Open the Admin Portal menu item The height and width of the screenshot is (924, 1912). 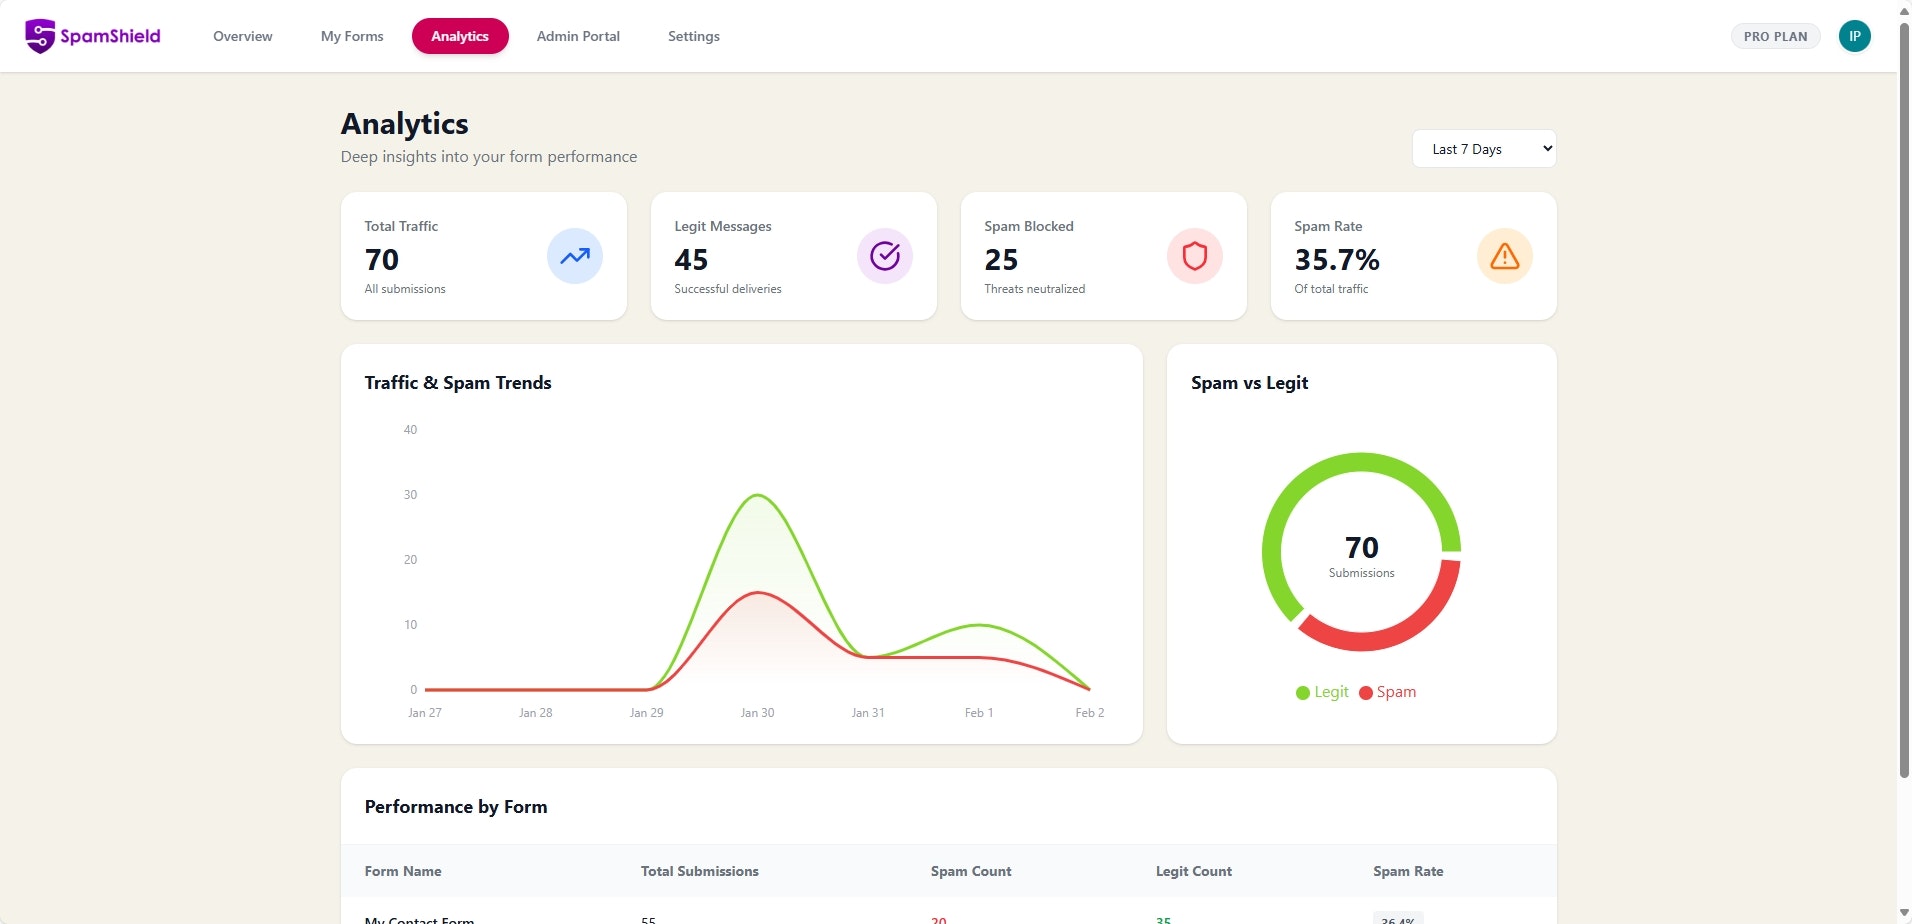click(x=577, y=36)
